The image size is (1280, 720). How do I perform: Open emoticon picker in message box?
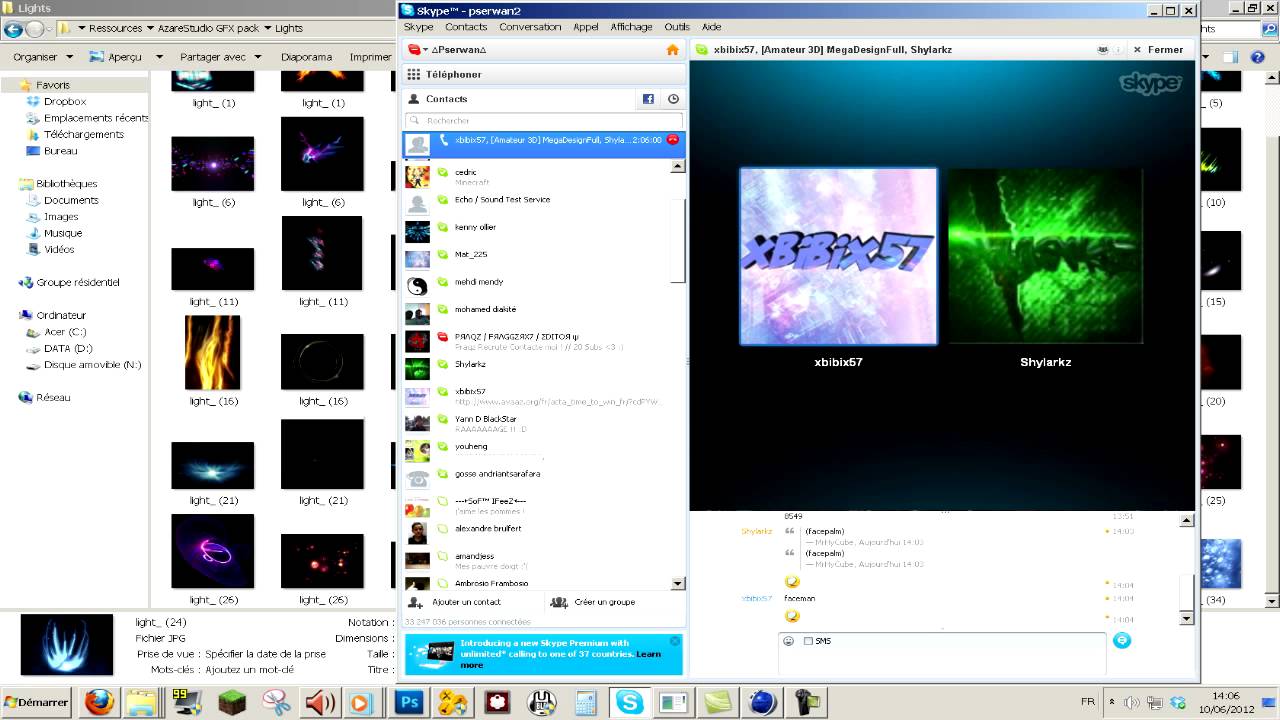pyautogui.click(x=789, y=641)
